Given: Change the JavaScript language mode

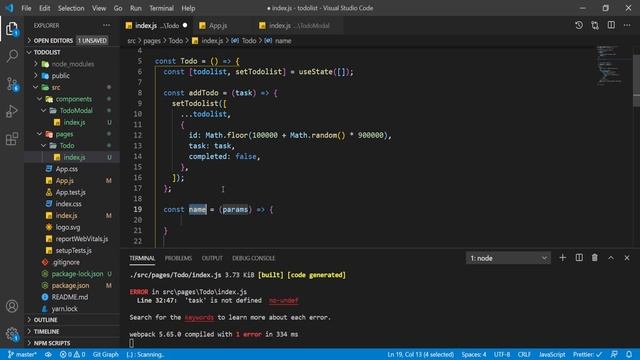Looking at the screenshot, I should tap(552, 354).
